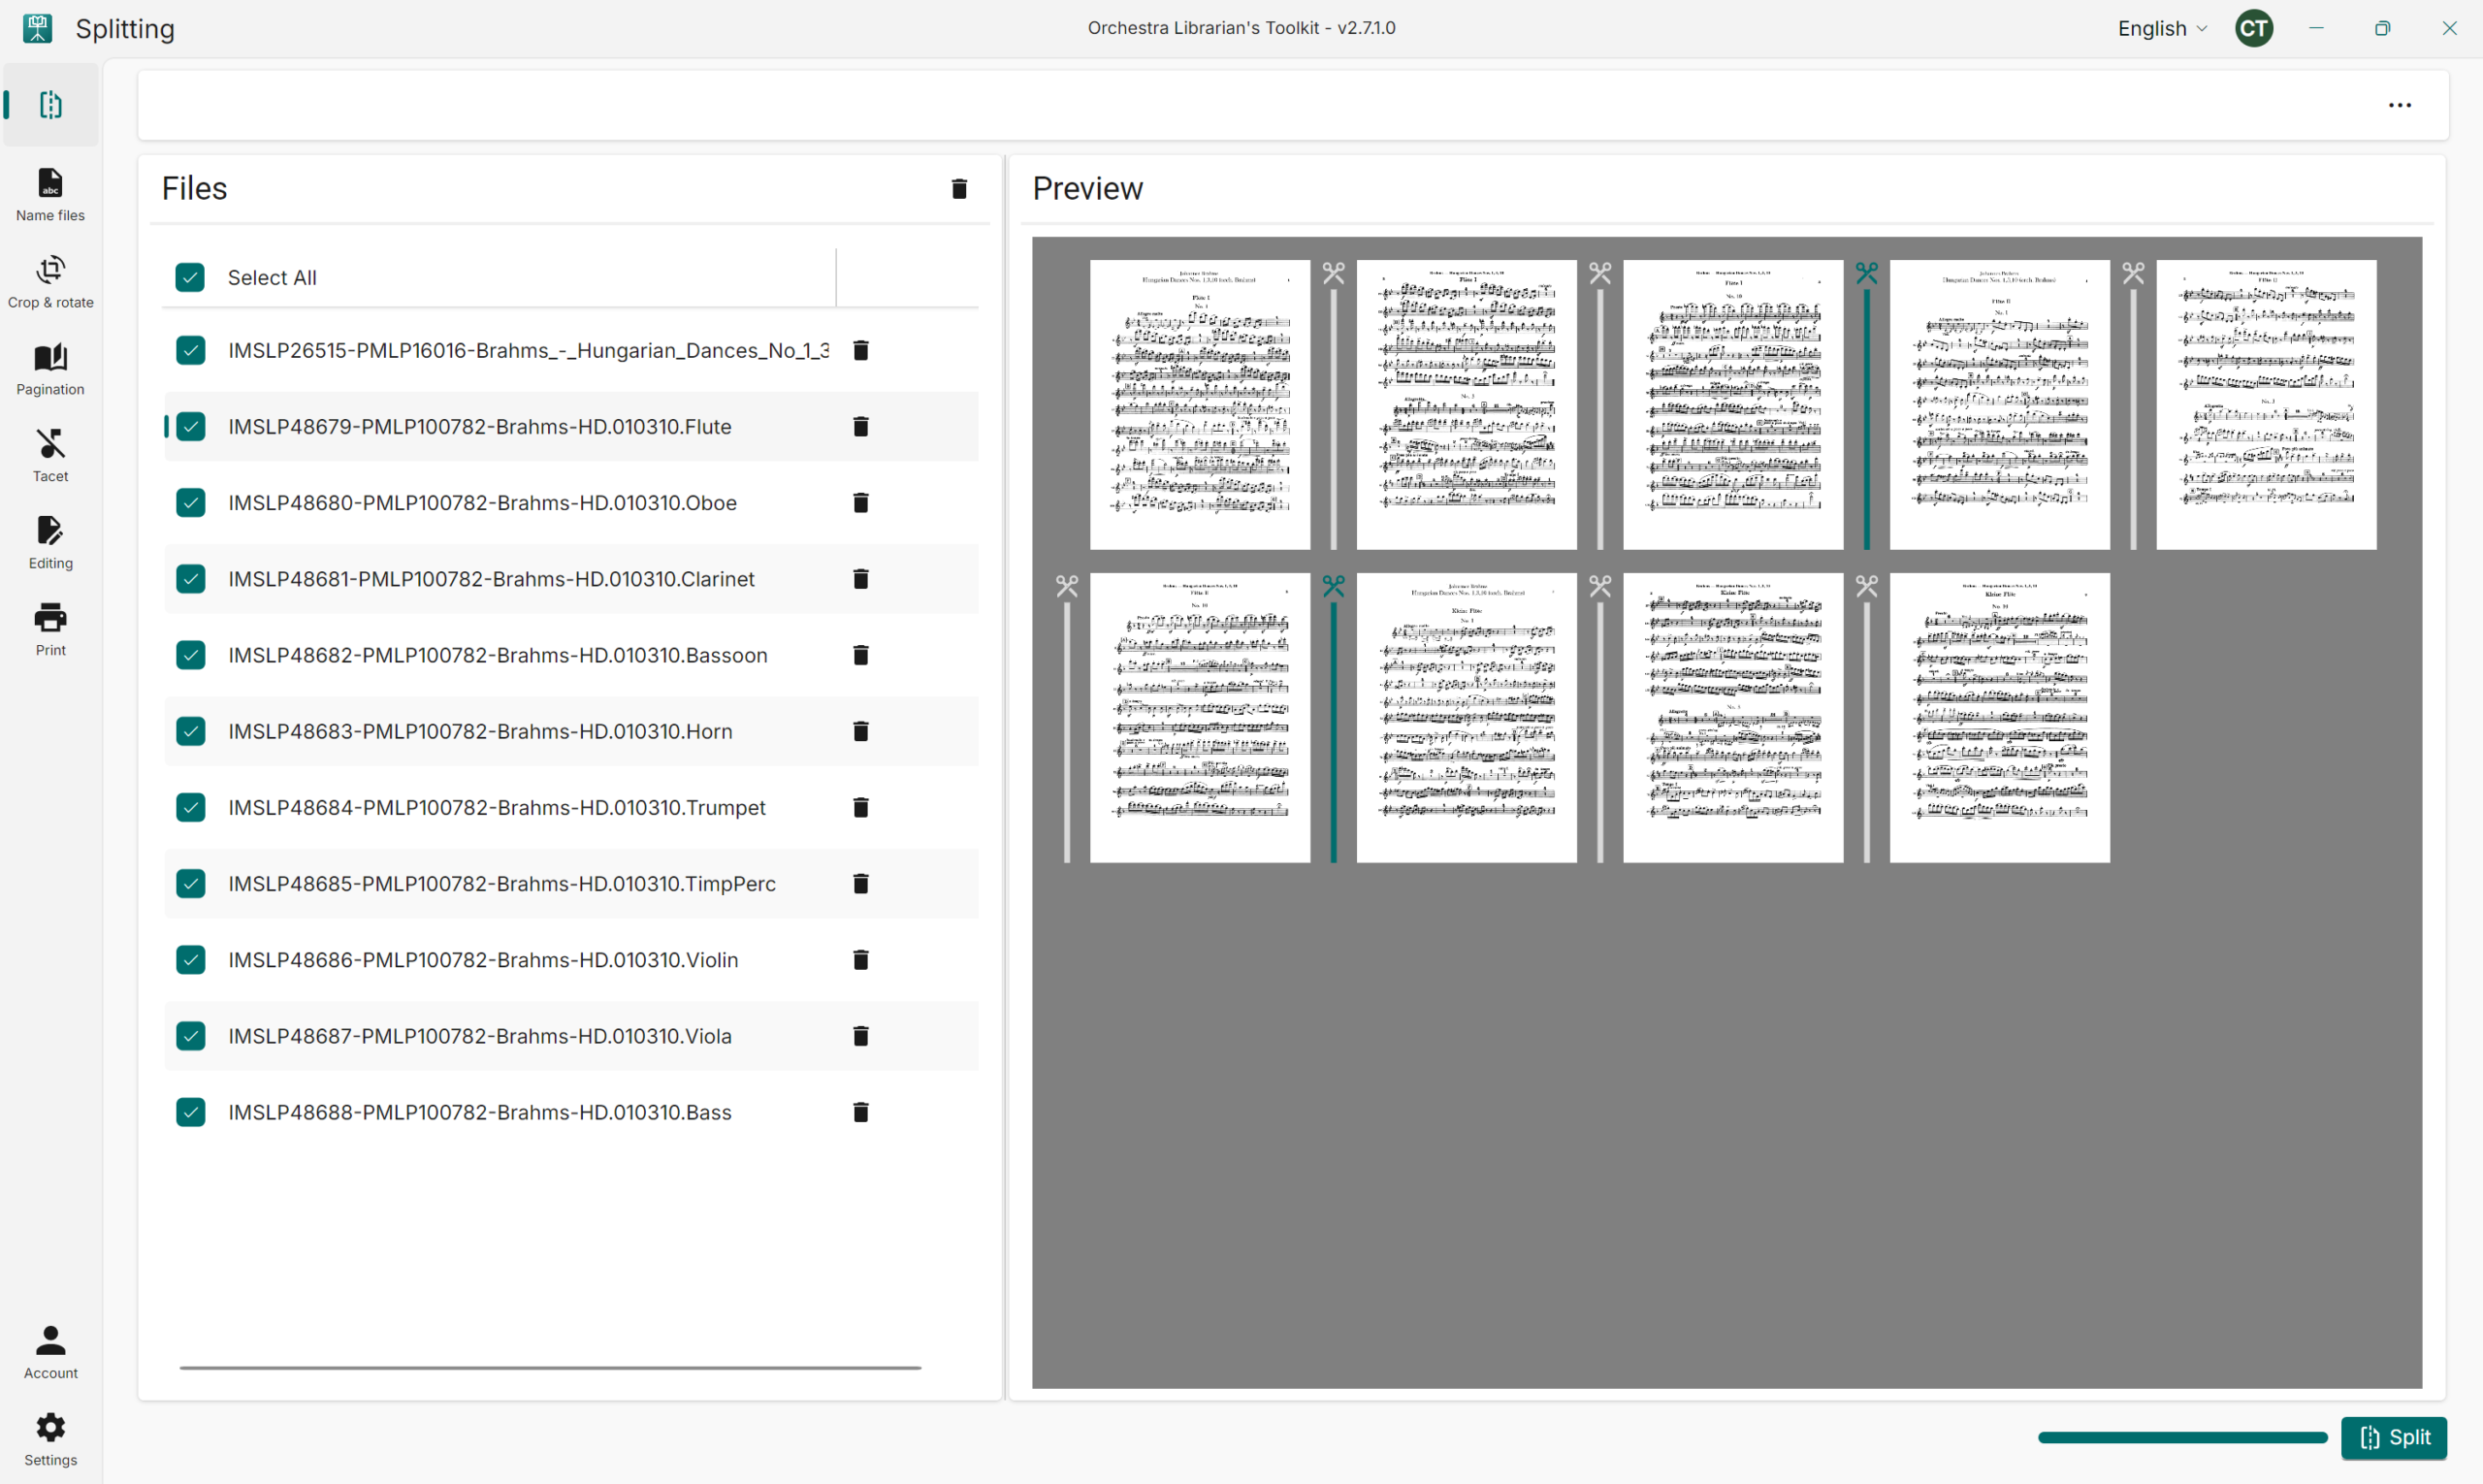Open the Editing tool

pyautogui.click(x=50, y=543)
